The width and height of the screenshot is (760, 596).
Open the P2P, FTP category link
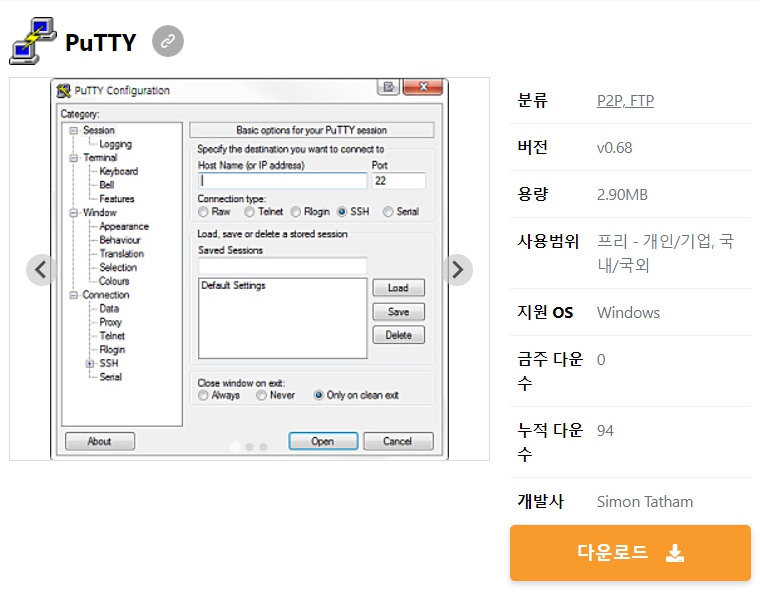click(x=625, y=101)
